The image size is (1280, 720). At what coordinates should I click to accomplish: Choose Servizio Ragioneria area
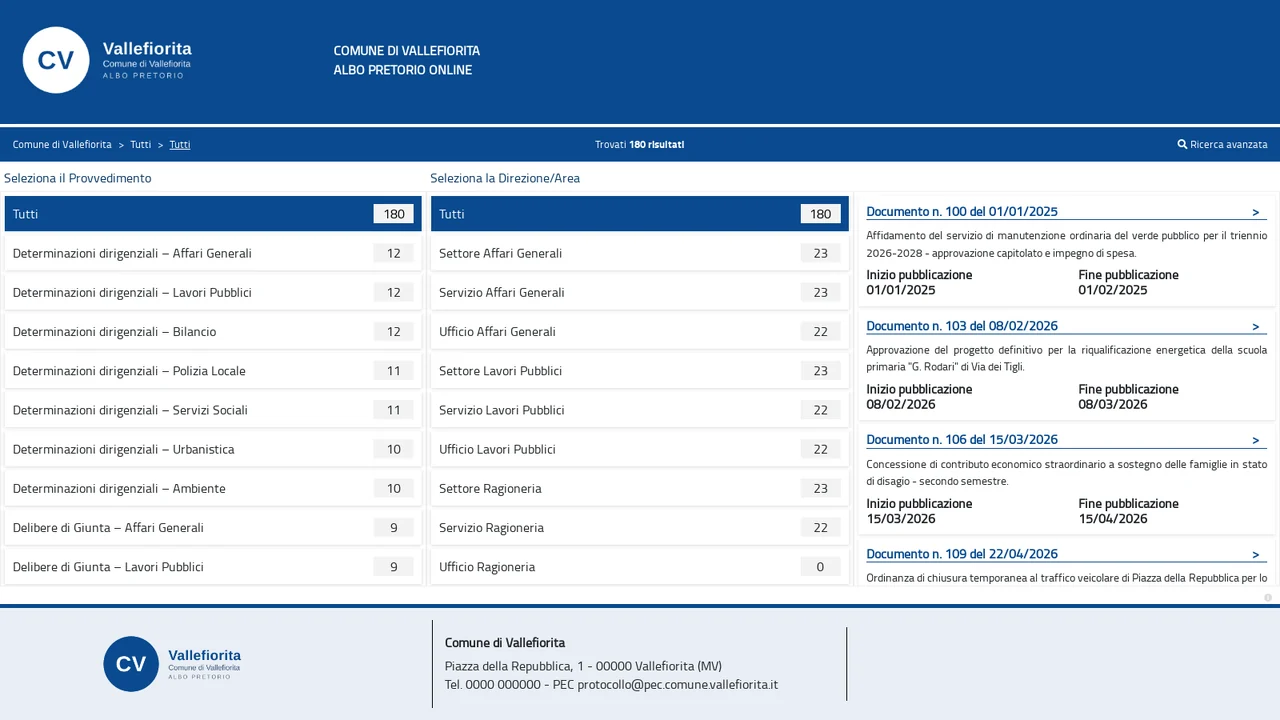[640, 527]
